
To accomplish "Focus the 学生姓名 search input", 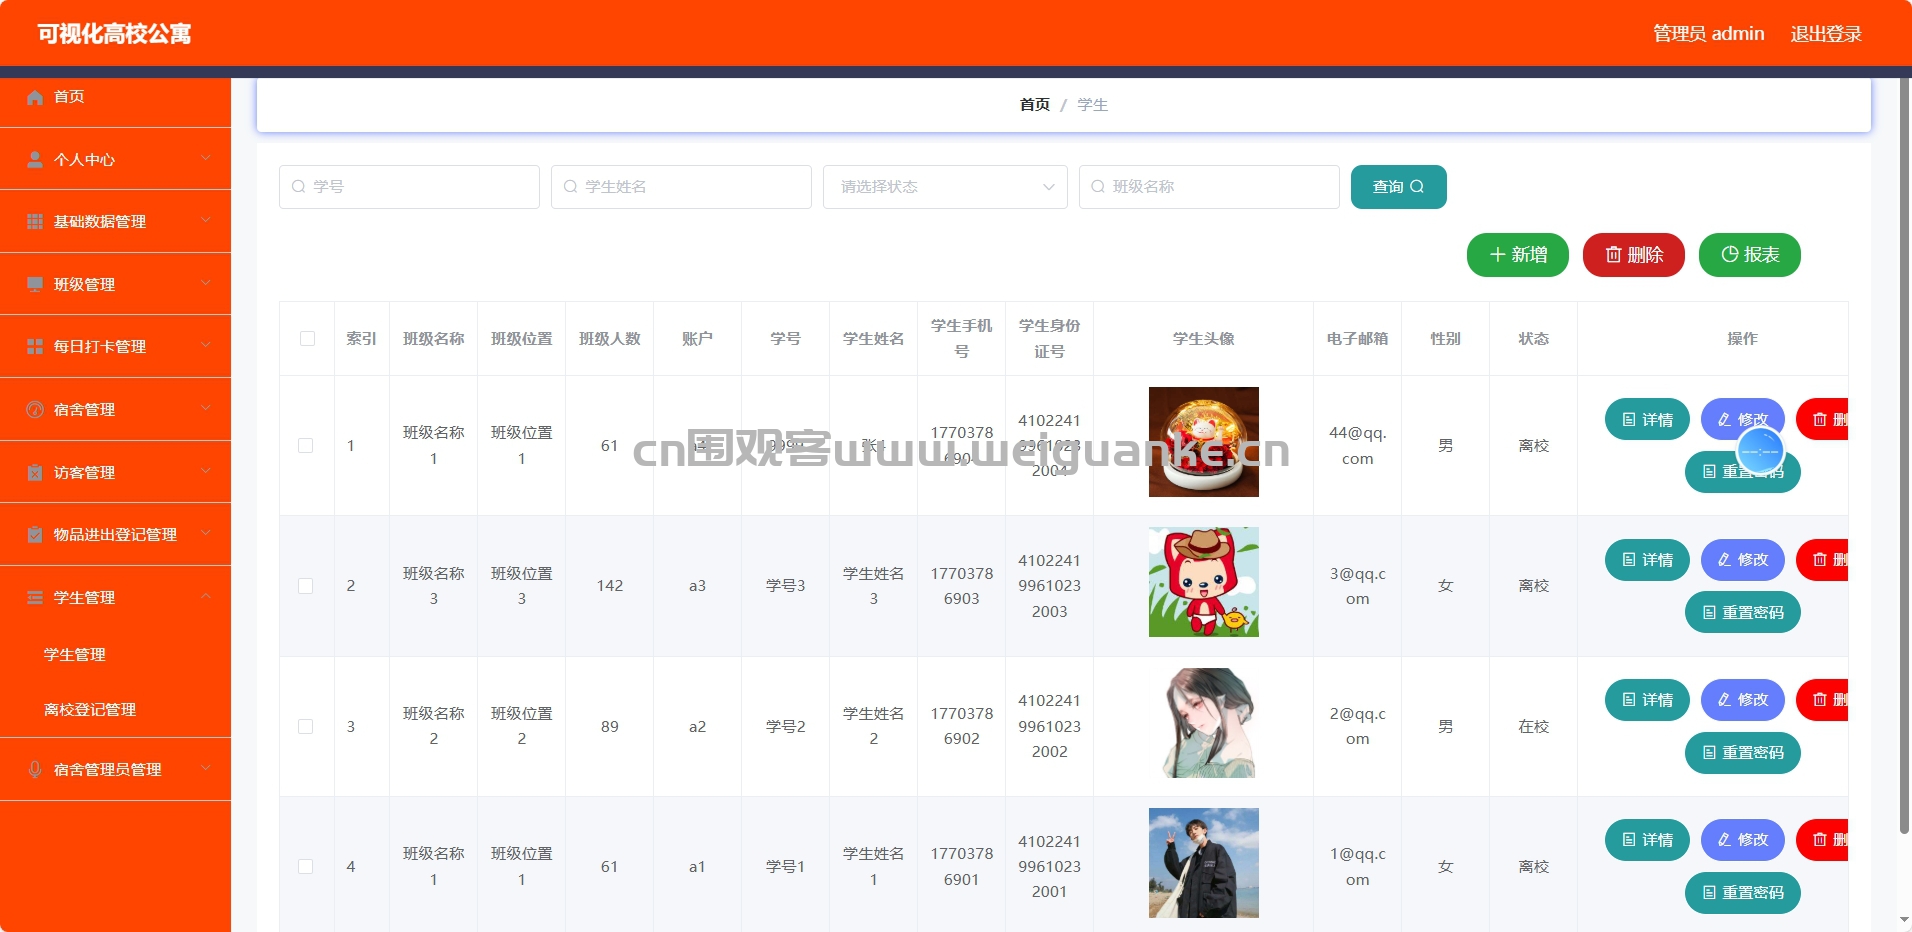I will [681, 187].
